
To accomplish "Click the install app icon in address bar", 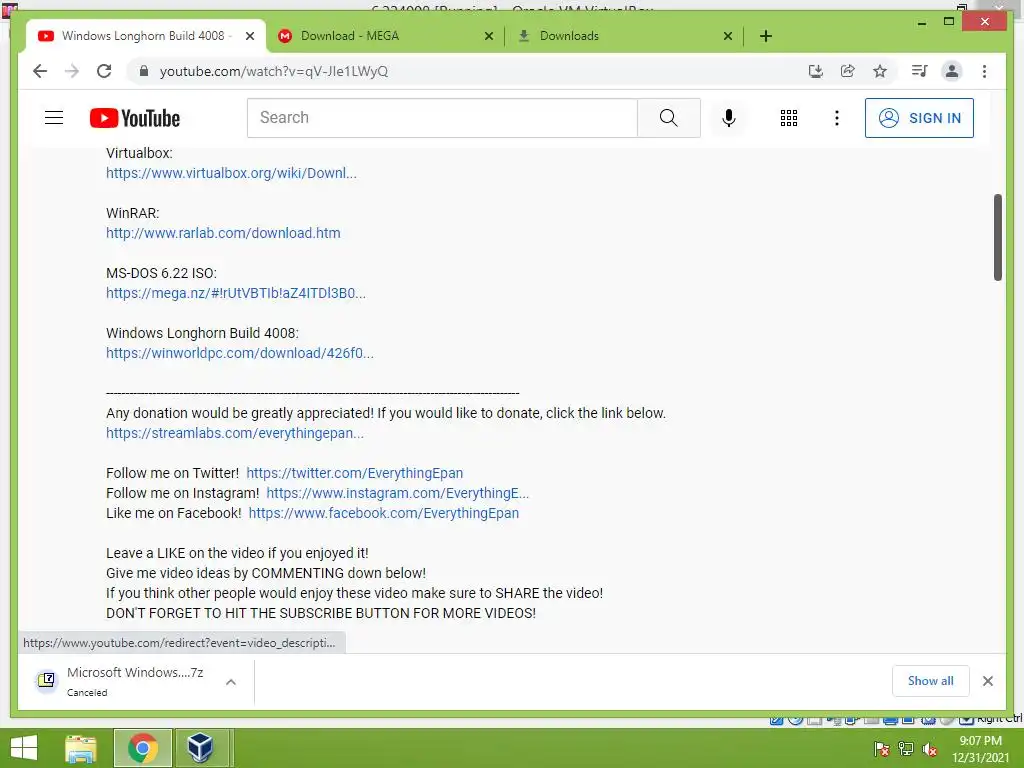I will tap(816, 71).
